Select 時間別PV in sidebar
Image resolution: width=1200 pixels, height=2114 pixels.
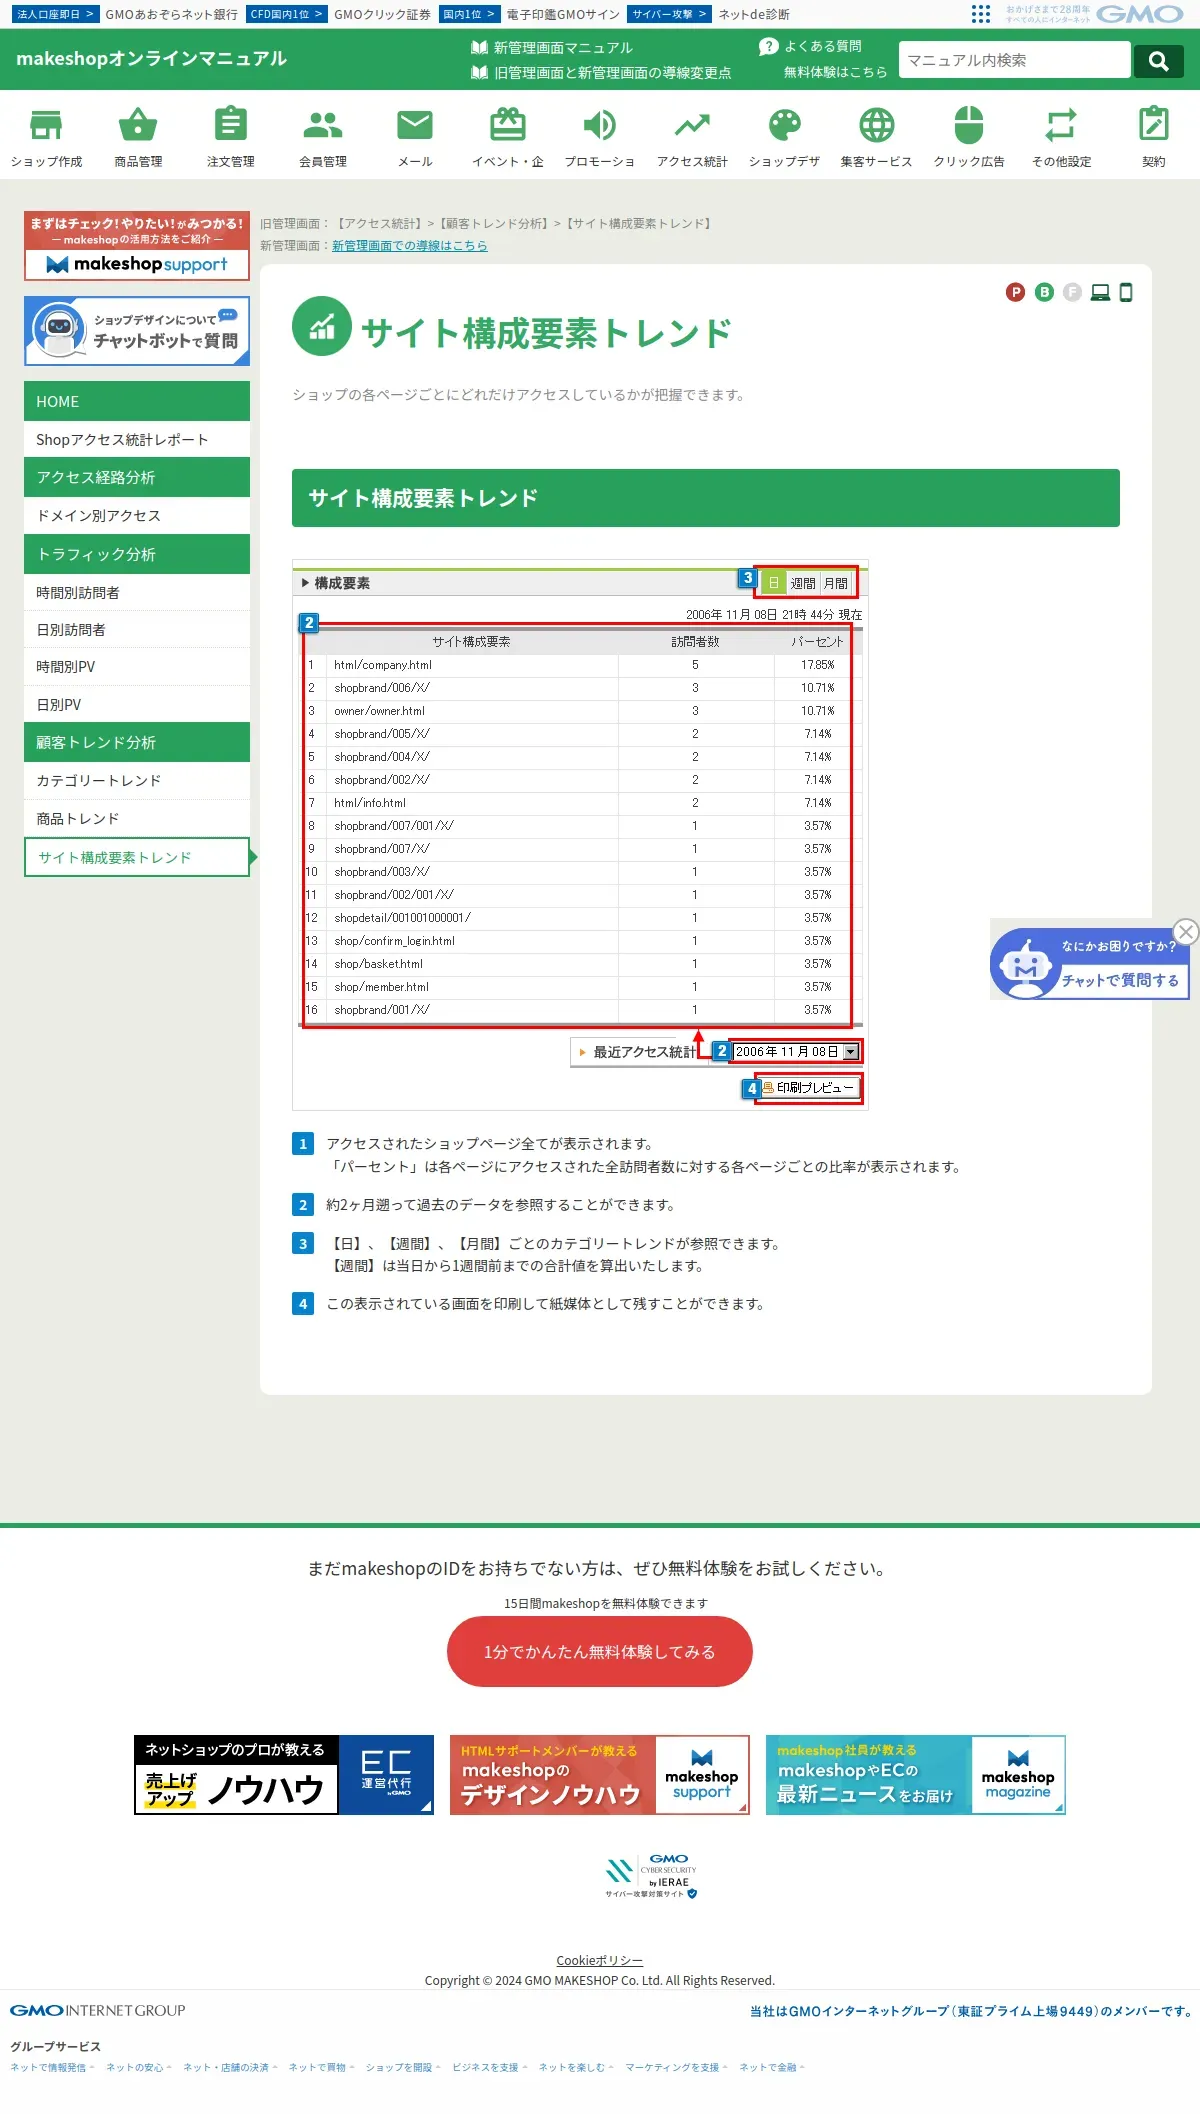[x=137, y=667]
